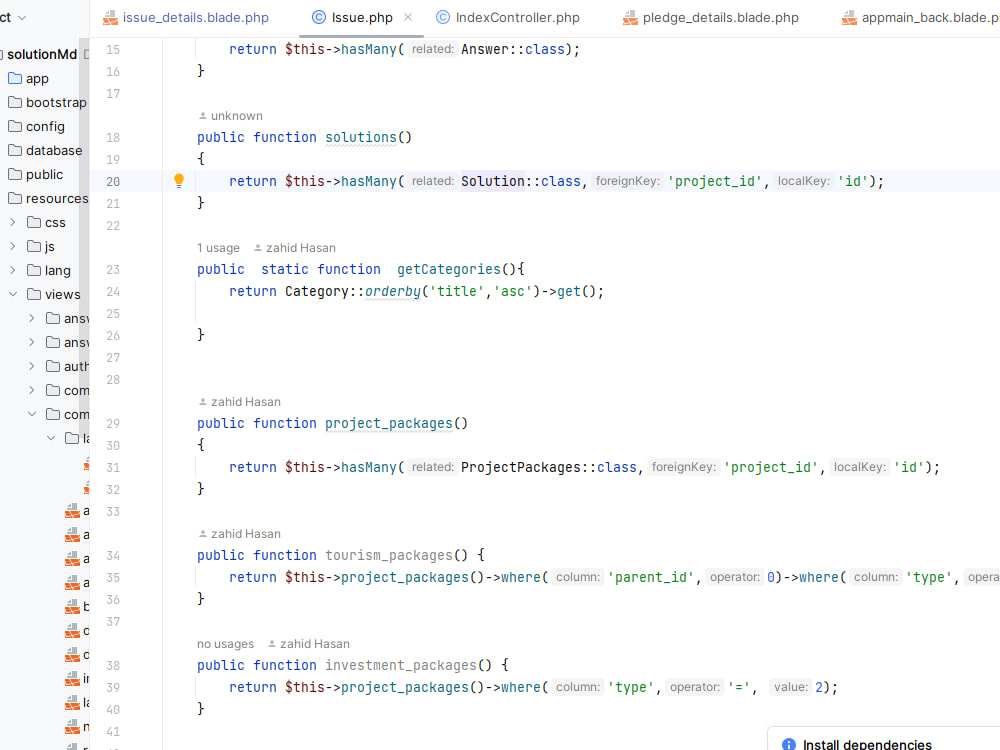
Task: Click 'parent_id' string on line 35
Action: pyautogui.click(x=651, y=577)
